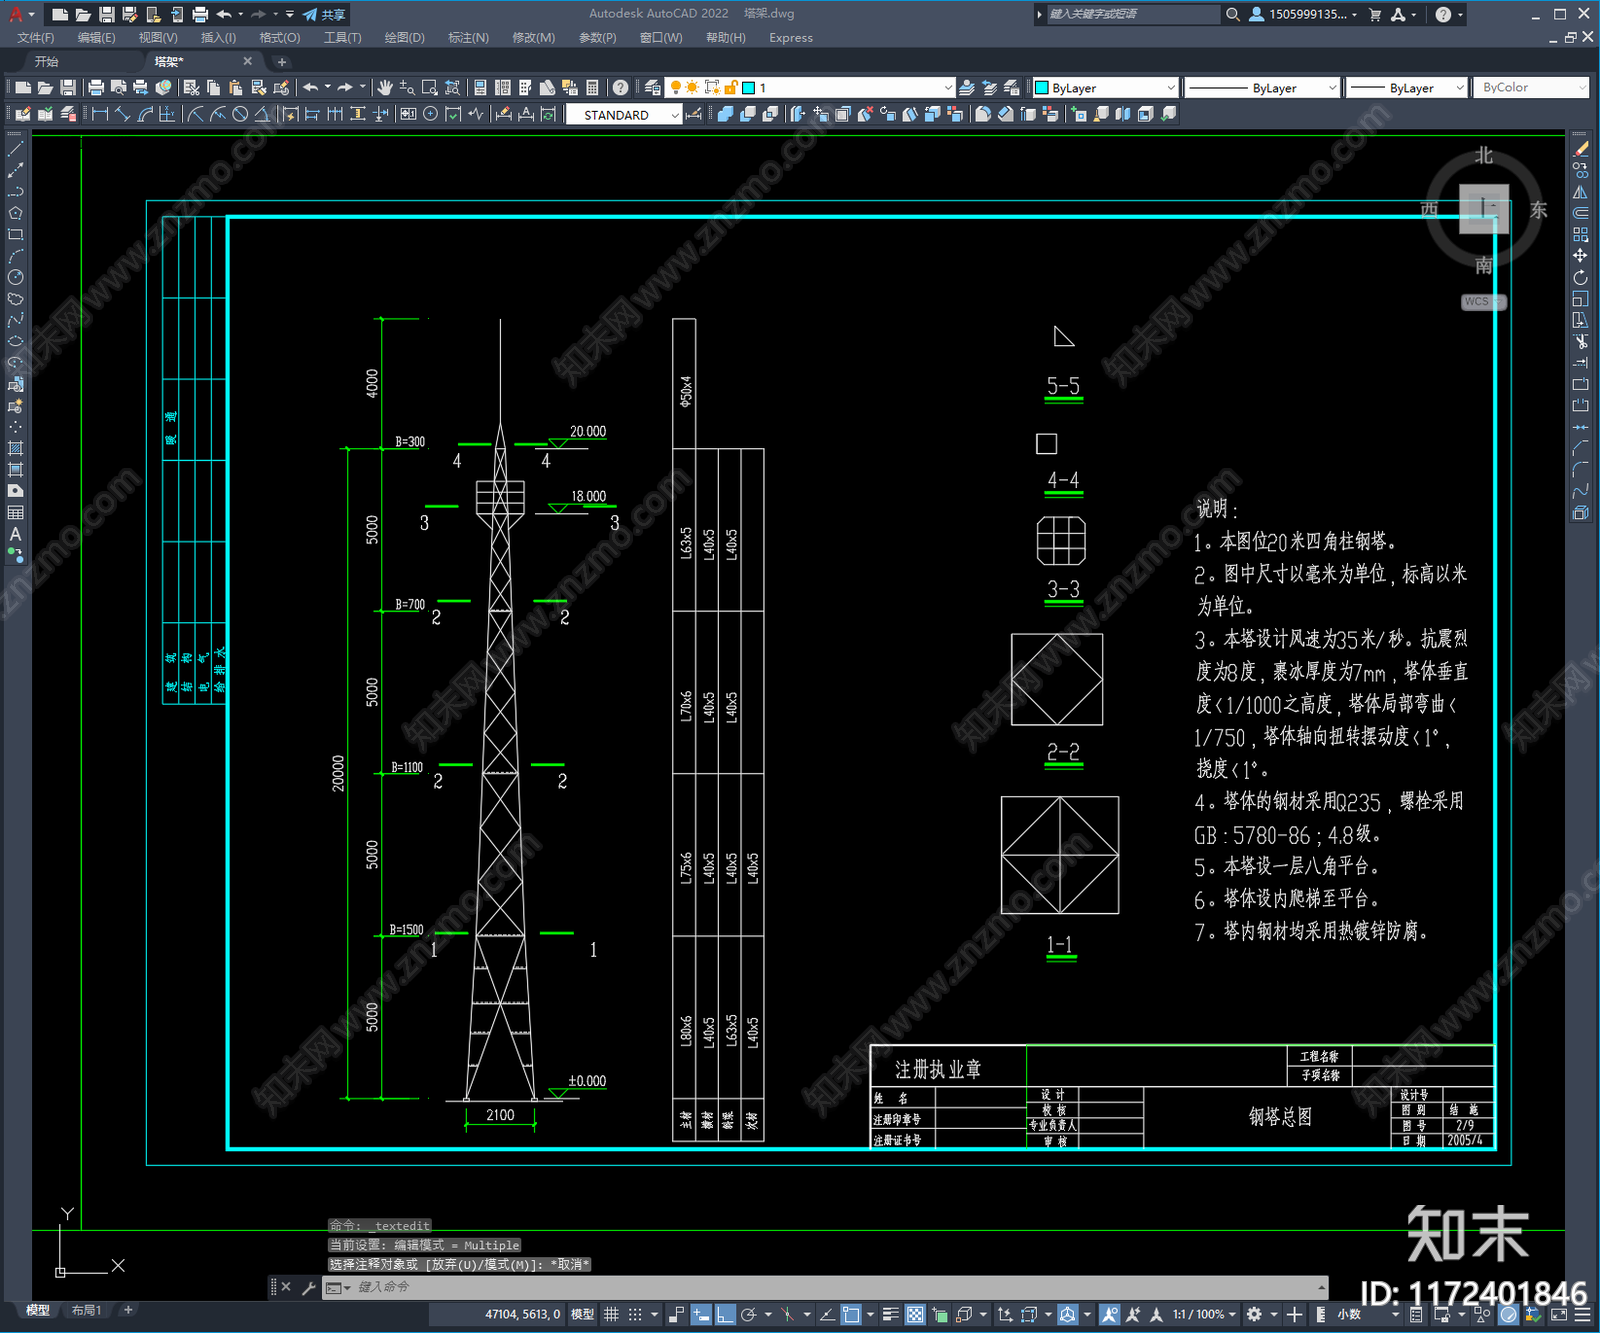Open the Express menu
The image size is (1600, 1333).
click(791, 38)
